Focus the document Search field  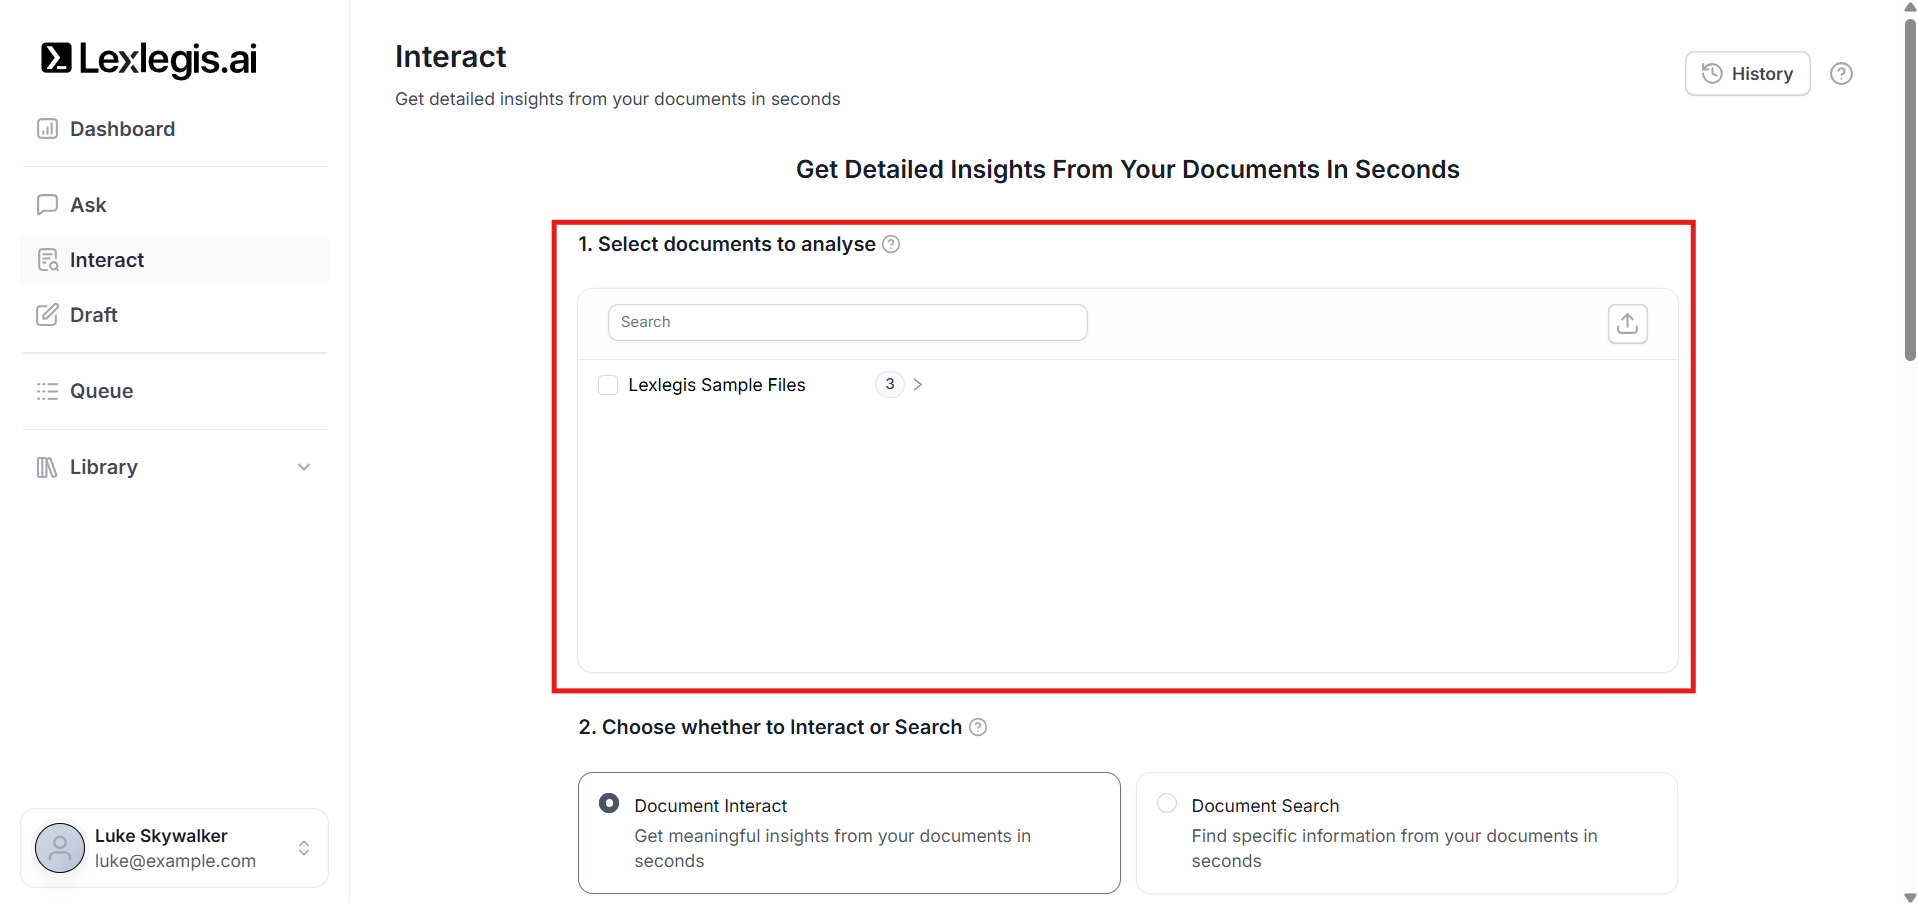tap(847, 322)
